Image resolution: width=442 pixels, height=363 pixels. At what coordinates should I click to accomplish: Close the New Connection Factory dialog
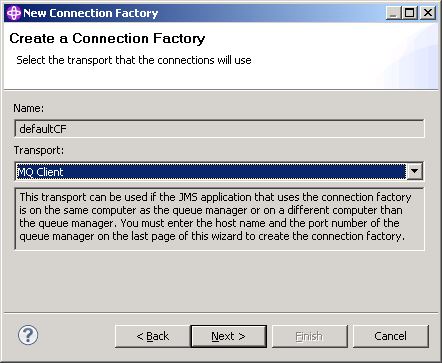coord(428,13)
